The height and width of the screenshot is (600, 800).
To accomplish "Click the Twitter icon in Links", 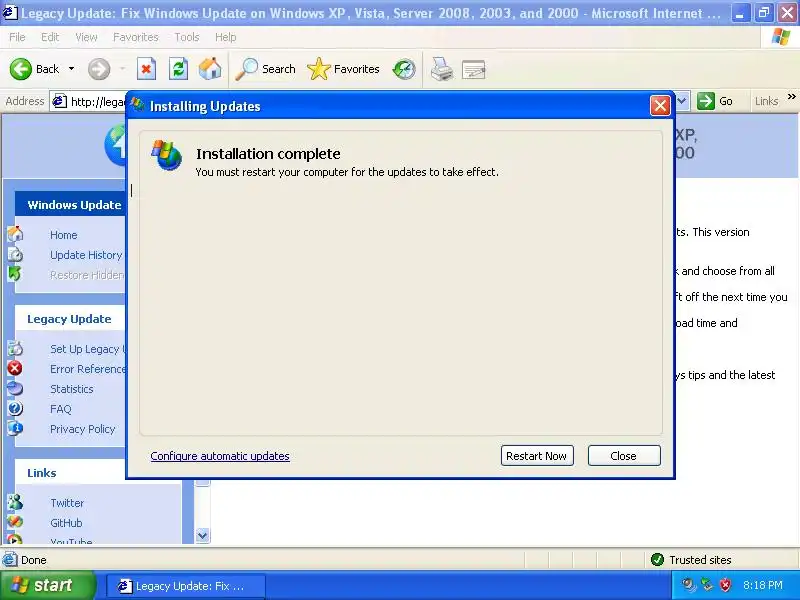I will (x=15, y=502).
